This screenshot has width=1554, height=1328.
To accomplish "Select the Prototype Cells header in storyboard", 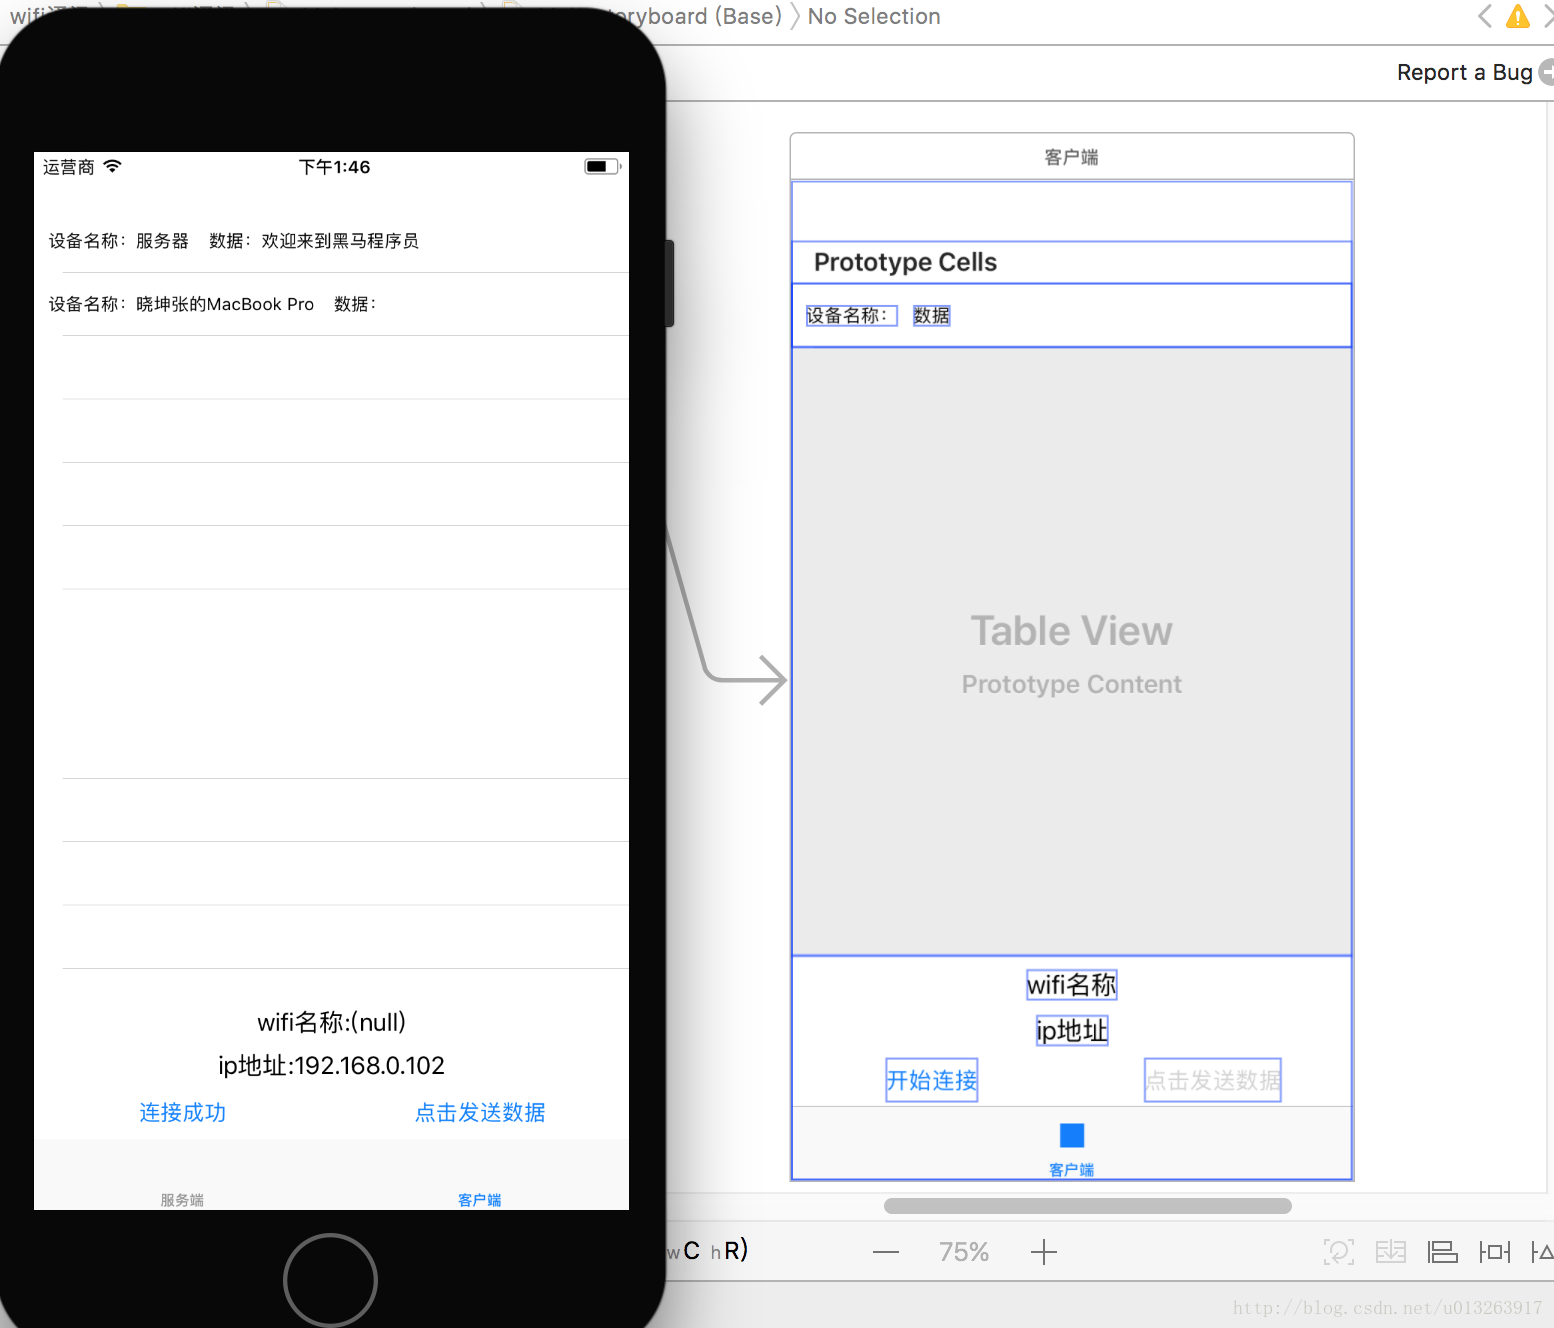I will [x=1072, y=262].
